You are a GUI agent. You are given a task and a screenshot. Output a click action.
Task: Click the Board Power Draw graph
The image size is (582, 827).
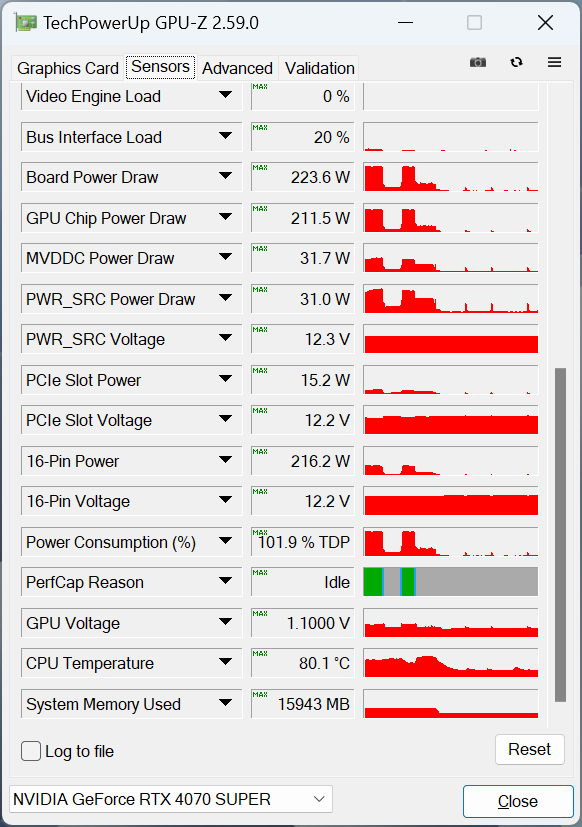[x=451, y=177]
